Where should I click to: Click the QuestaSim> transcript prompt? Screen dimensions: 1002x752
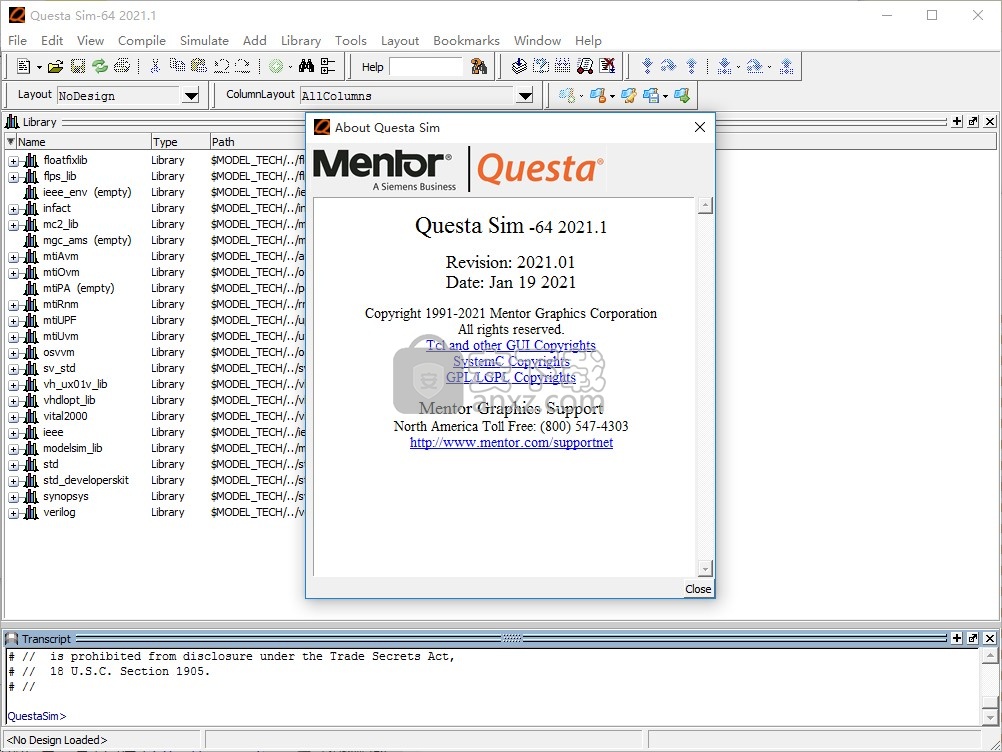36,716
